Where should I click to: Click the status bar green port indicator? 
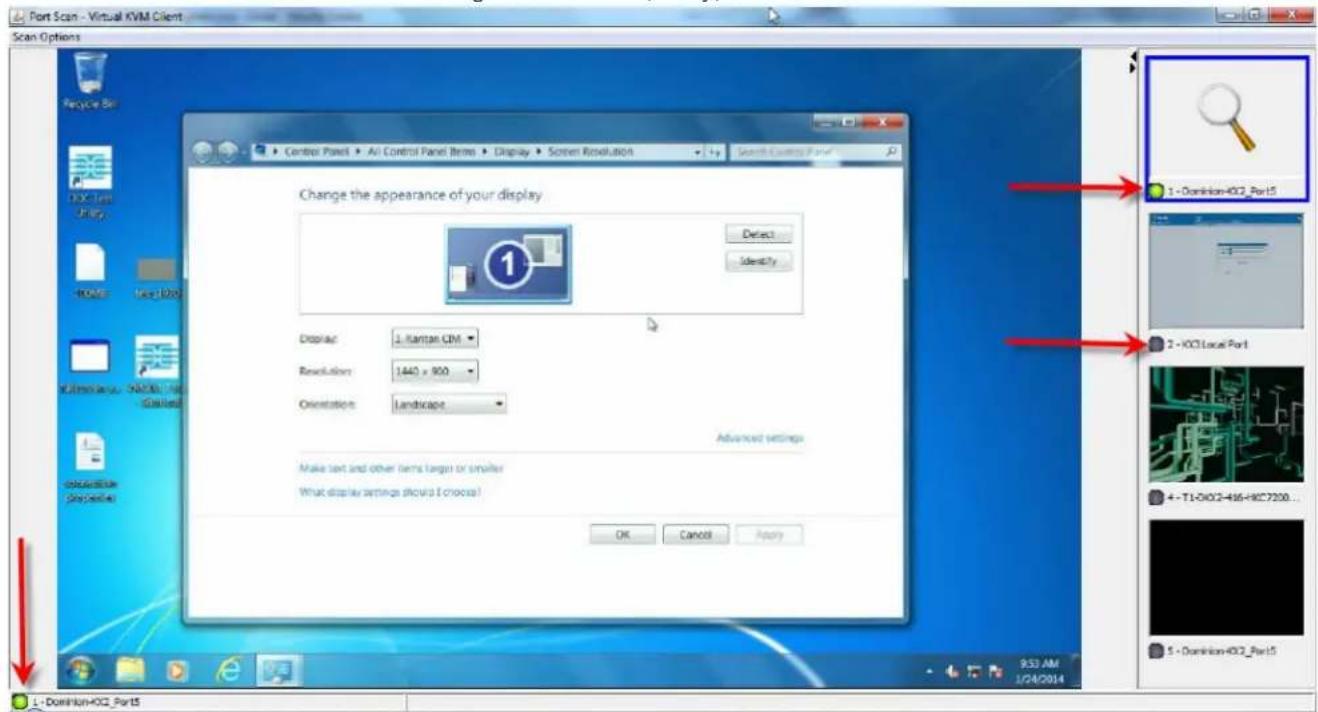click(x=18, y=702)
